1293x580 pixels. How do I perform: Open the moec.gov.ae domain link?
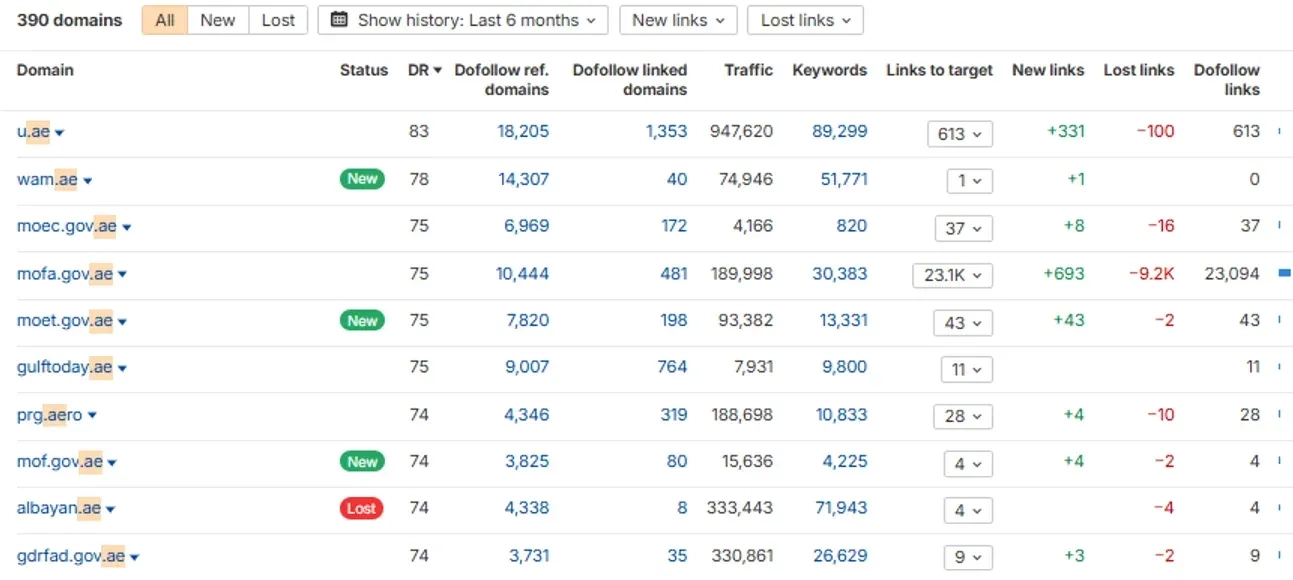(67, 226)
